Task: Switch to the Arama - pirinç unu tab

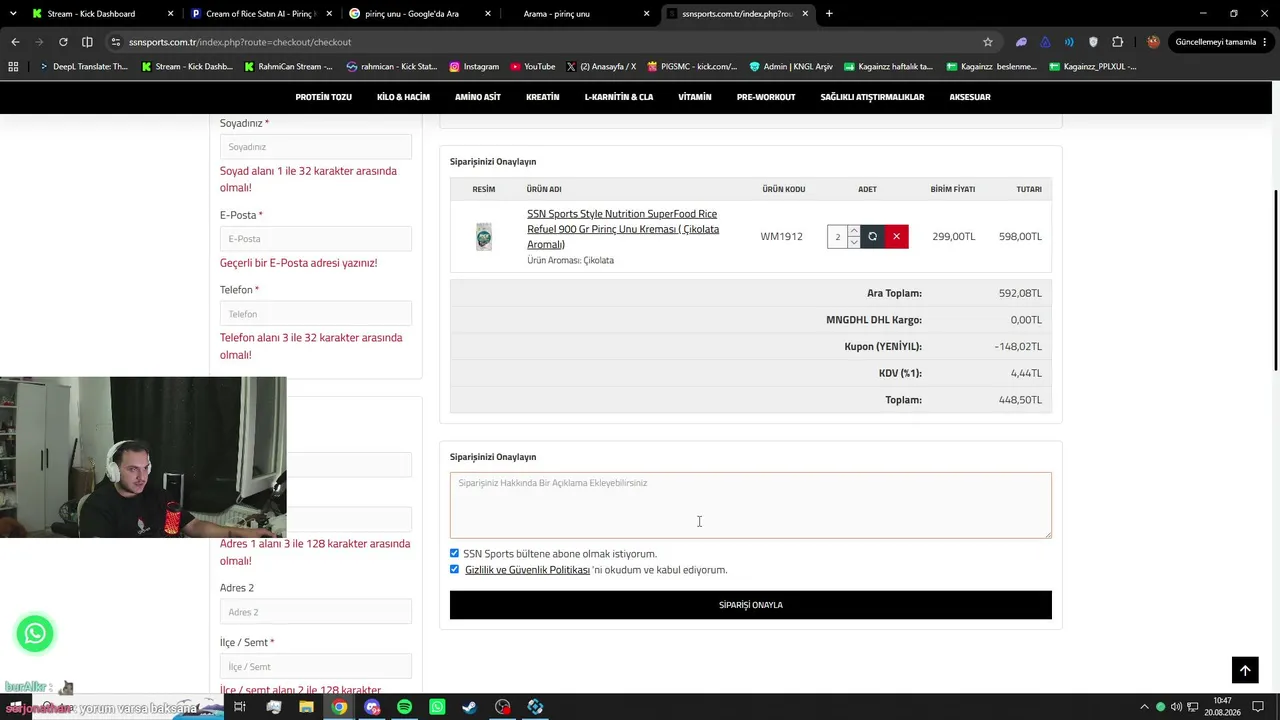Action: click(577, 14)
